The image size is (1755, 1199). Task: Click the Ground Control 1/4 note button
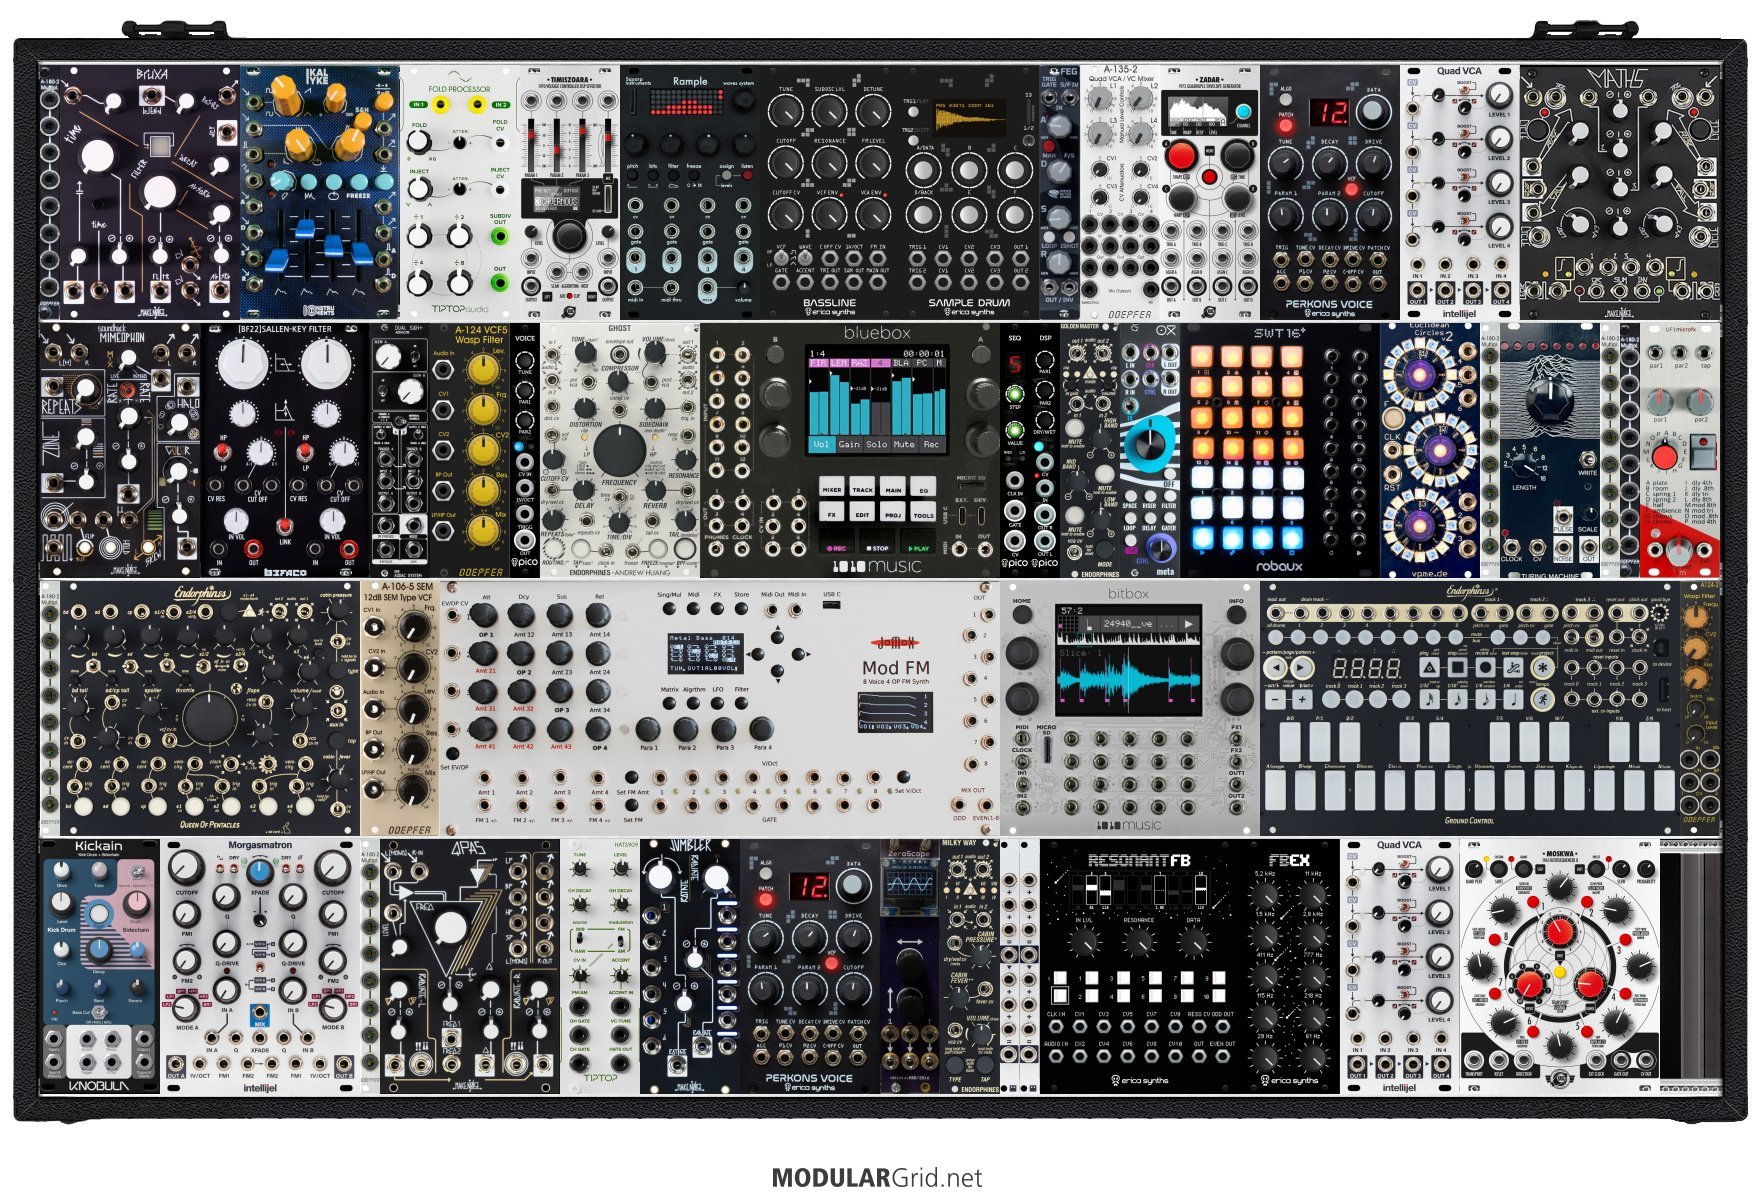pos(1513,700)
